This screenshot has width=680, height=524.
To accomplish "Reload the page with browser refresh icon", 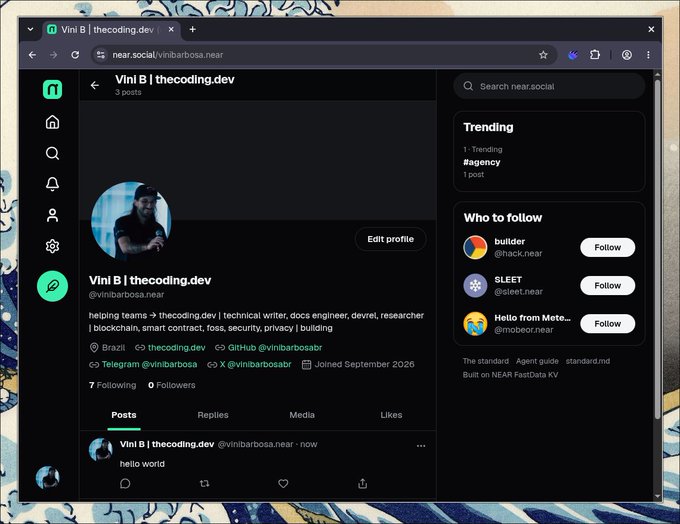I will pyautogui.click(x=75, y=55).
